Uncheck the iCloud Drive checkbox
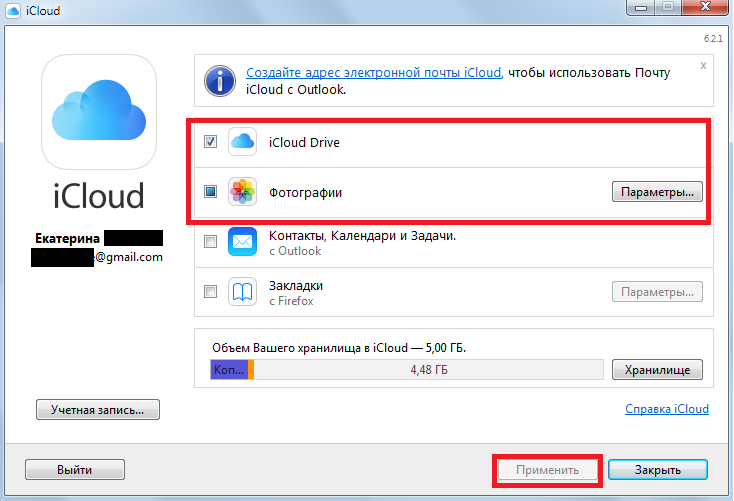 click(x=211, y=141)
